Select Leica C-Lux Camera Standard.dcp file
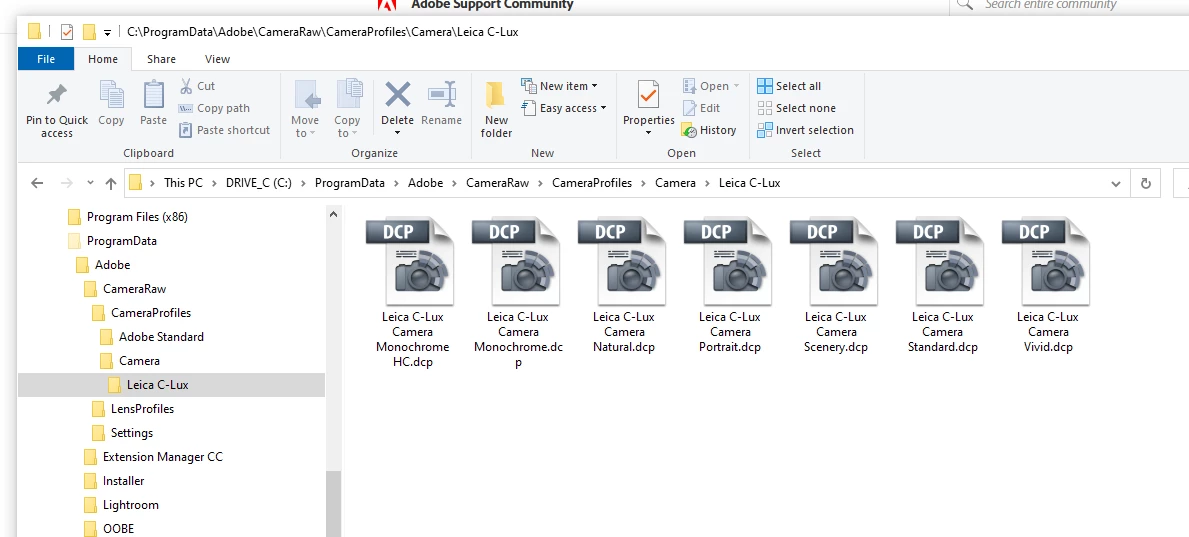Screen dimensions: 1189x537 tap(943, 286)
